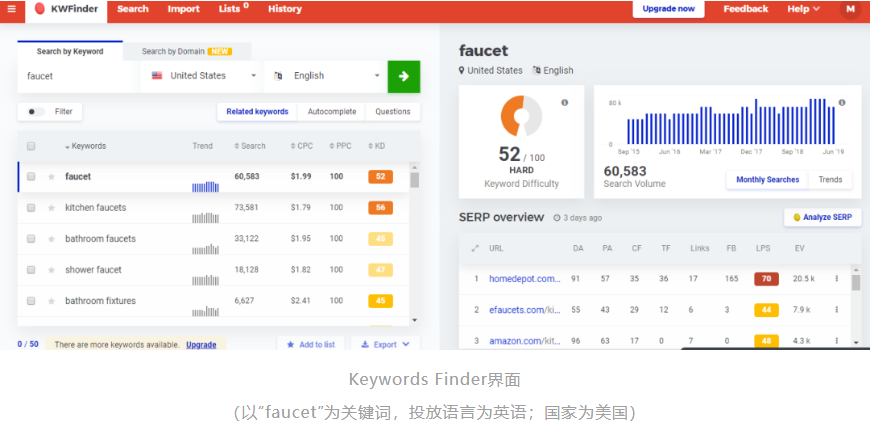Click the faucet trend mini chart
The height and width of the screenshot is (430, 872).
(x=205, y=187)
